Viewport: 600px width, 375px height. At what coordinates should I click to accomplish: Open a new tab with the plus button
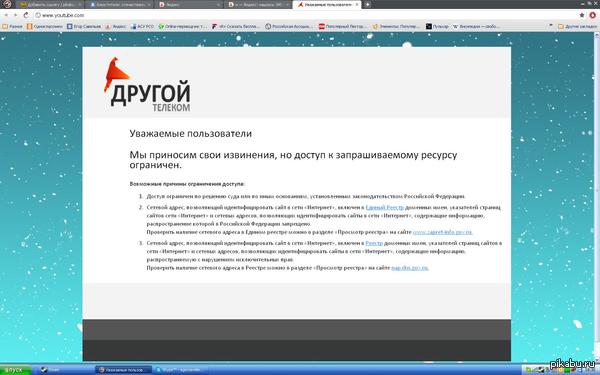pos(368,5)
